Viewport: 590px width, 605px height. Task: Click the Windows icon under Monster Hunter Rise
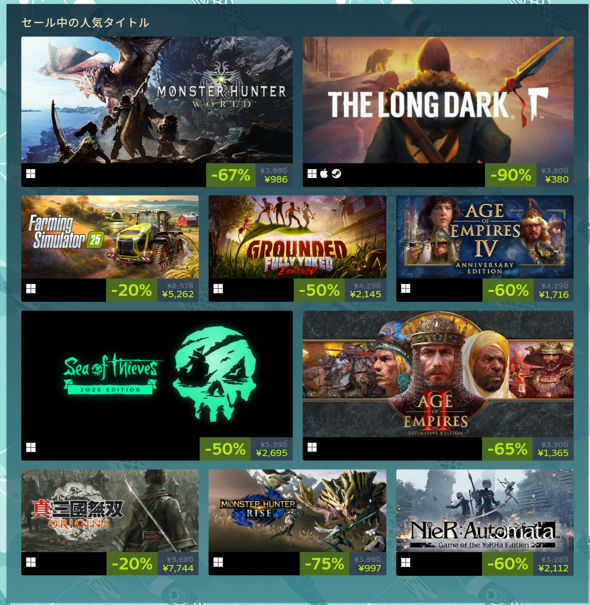[218, 563]
